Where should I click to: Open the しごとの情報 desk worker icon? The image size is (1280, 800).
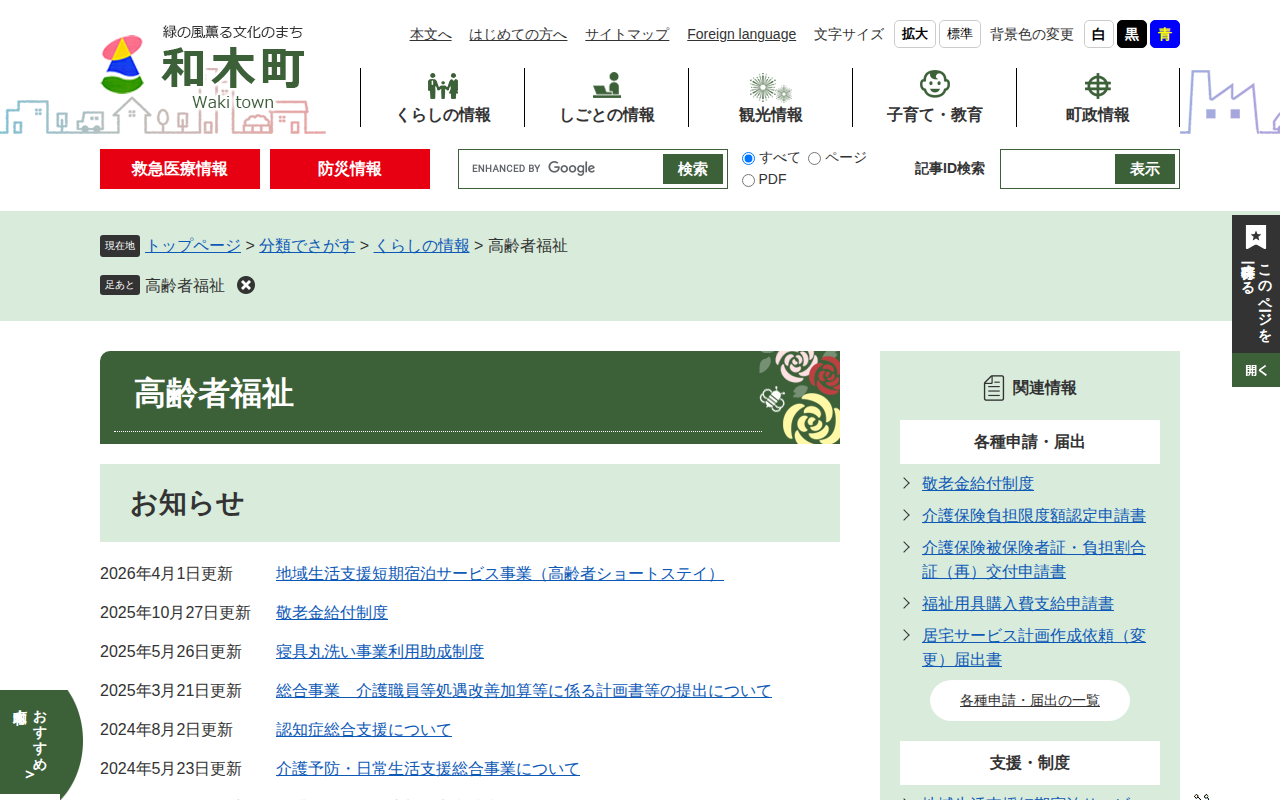606,86
